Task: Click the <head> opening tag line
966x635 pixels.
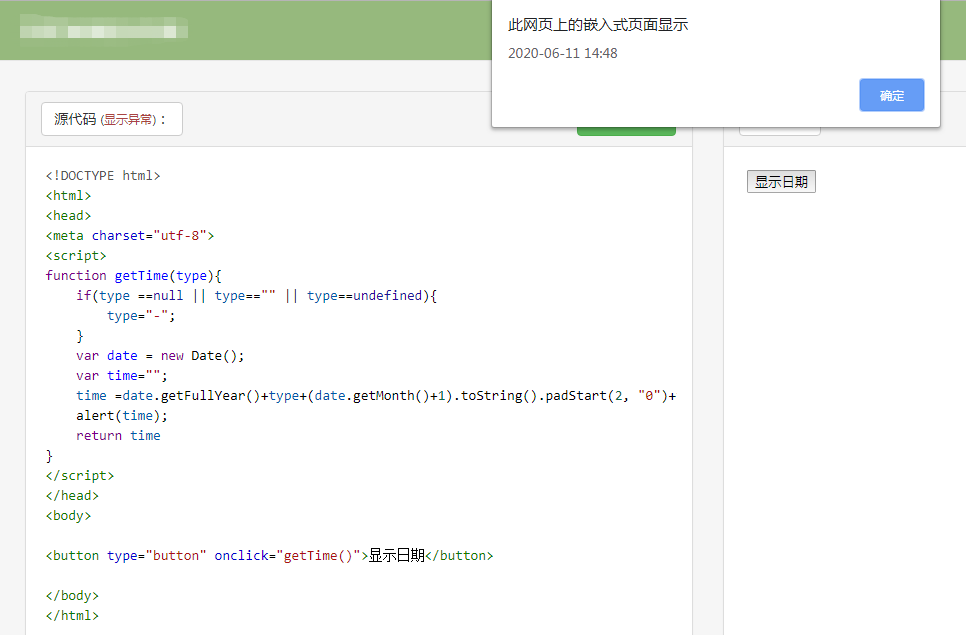Action: (68, 216)
